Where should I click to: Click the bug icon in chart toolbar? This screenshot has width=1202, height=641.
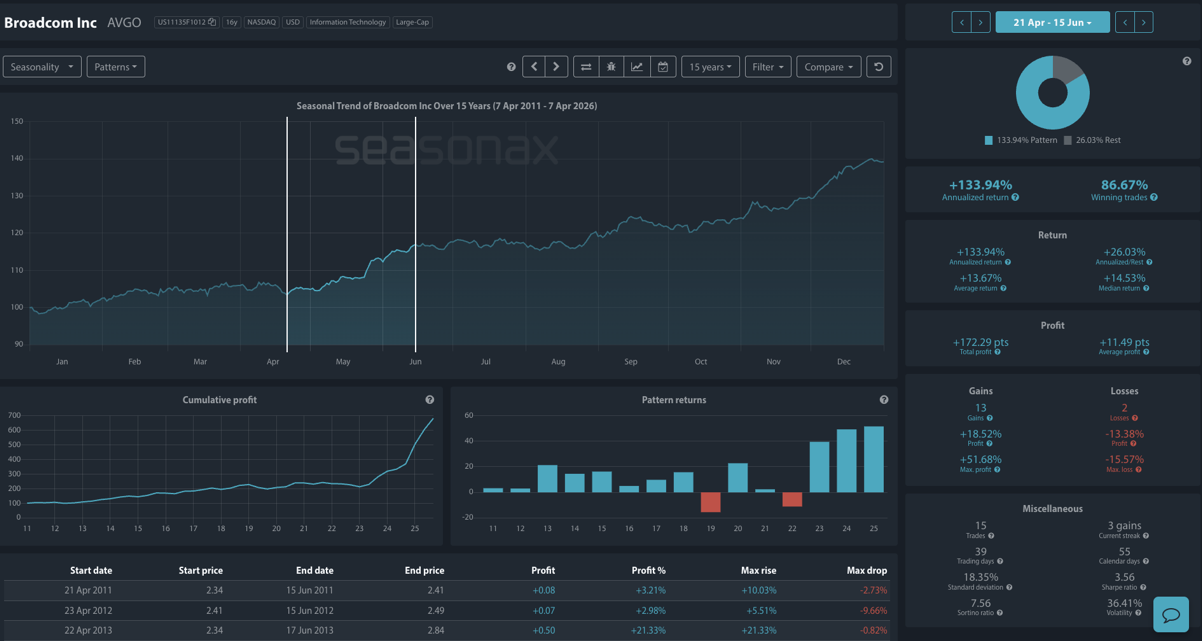611,67
